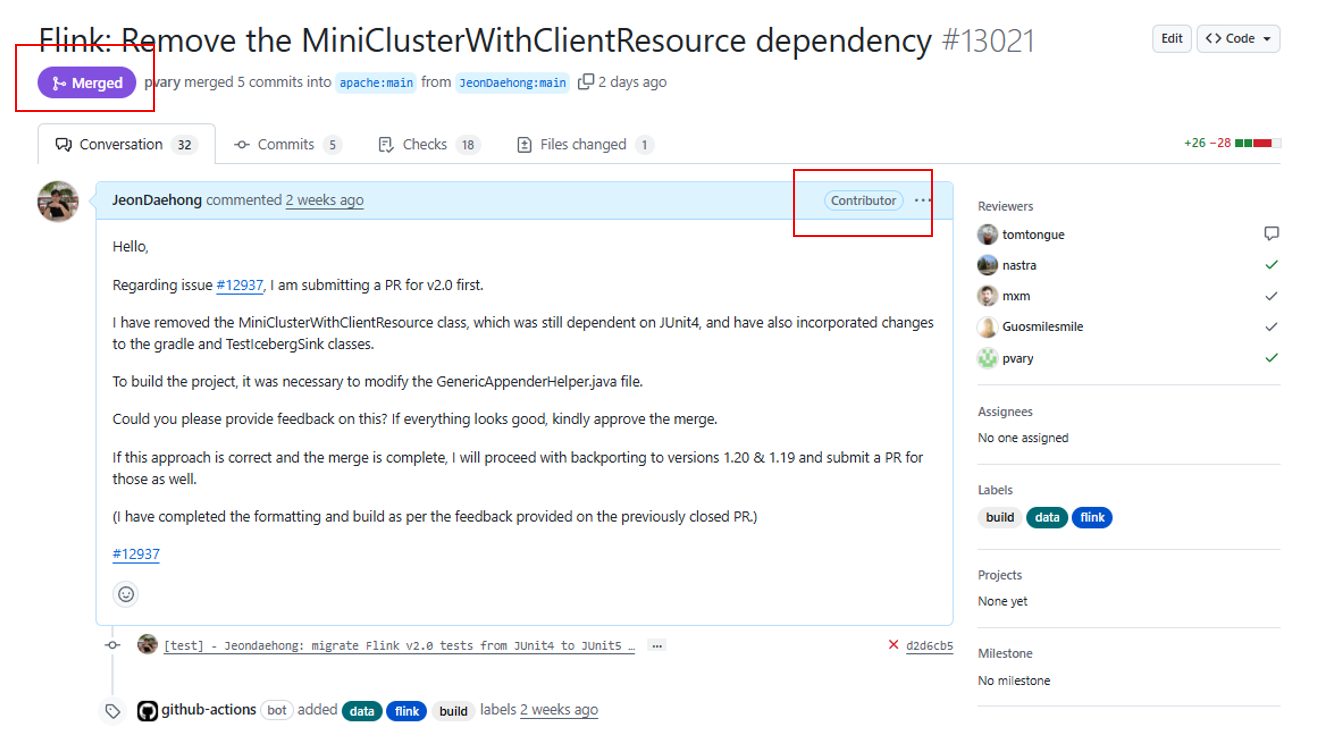Screen dimensions: 1317x742
Task: Switch to the Files changed tab
Action: 584,144
